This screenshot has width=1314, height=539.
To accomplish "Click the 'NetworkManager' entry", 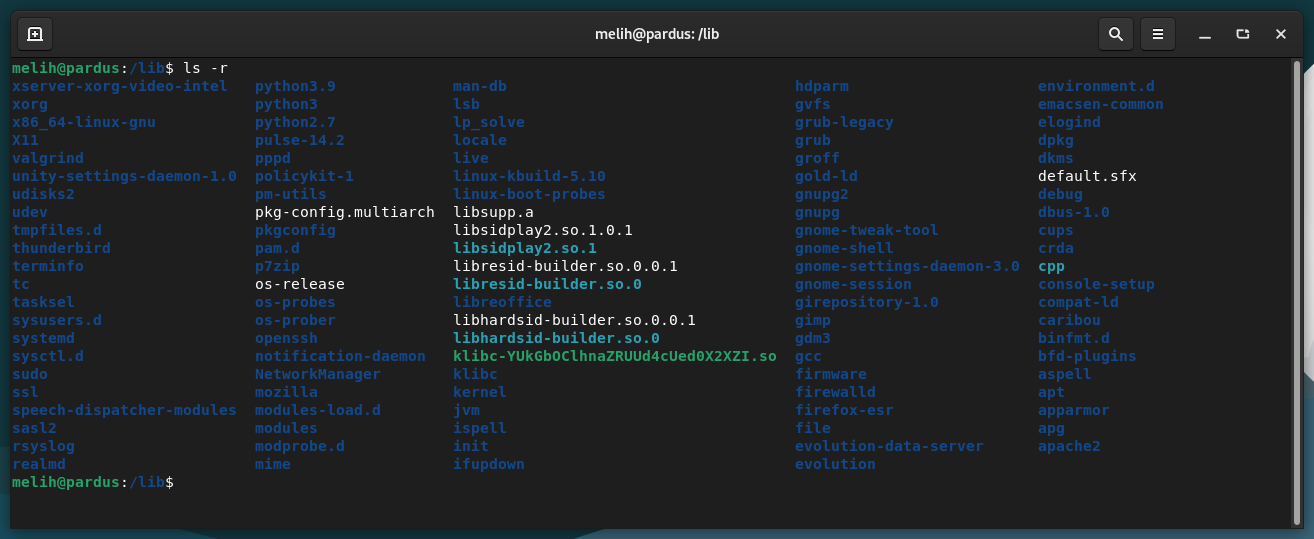I will (318, 374).
